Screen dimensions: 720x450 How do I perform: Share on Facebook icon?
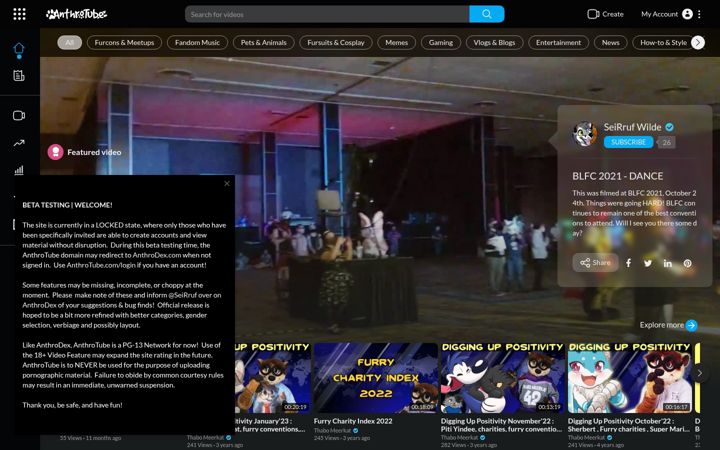coord(629,263)
